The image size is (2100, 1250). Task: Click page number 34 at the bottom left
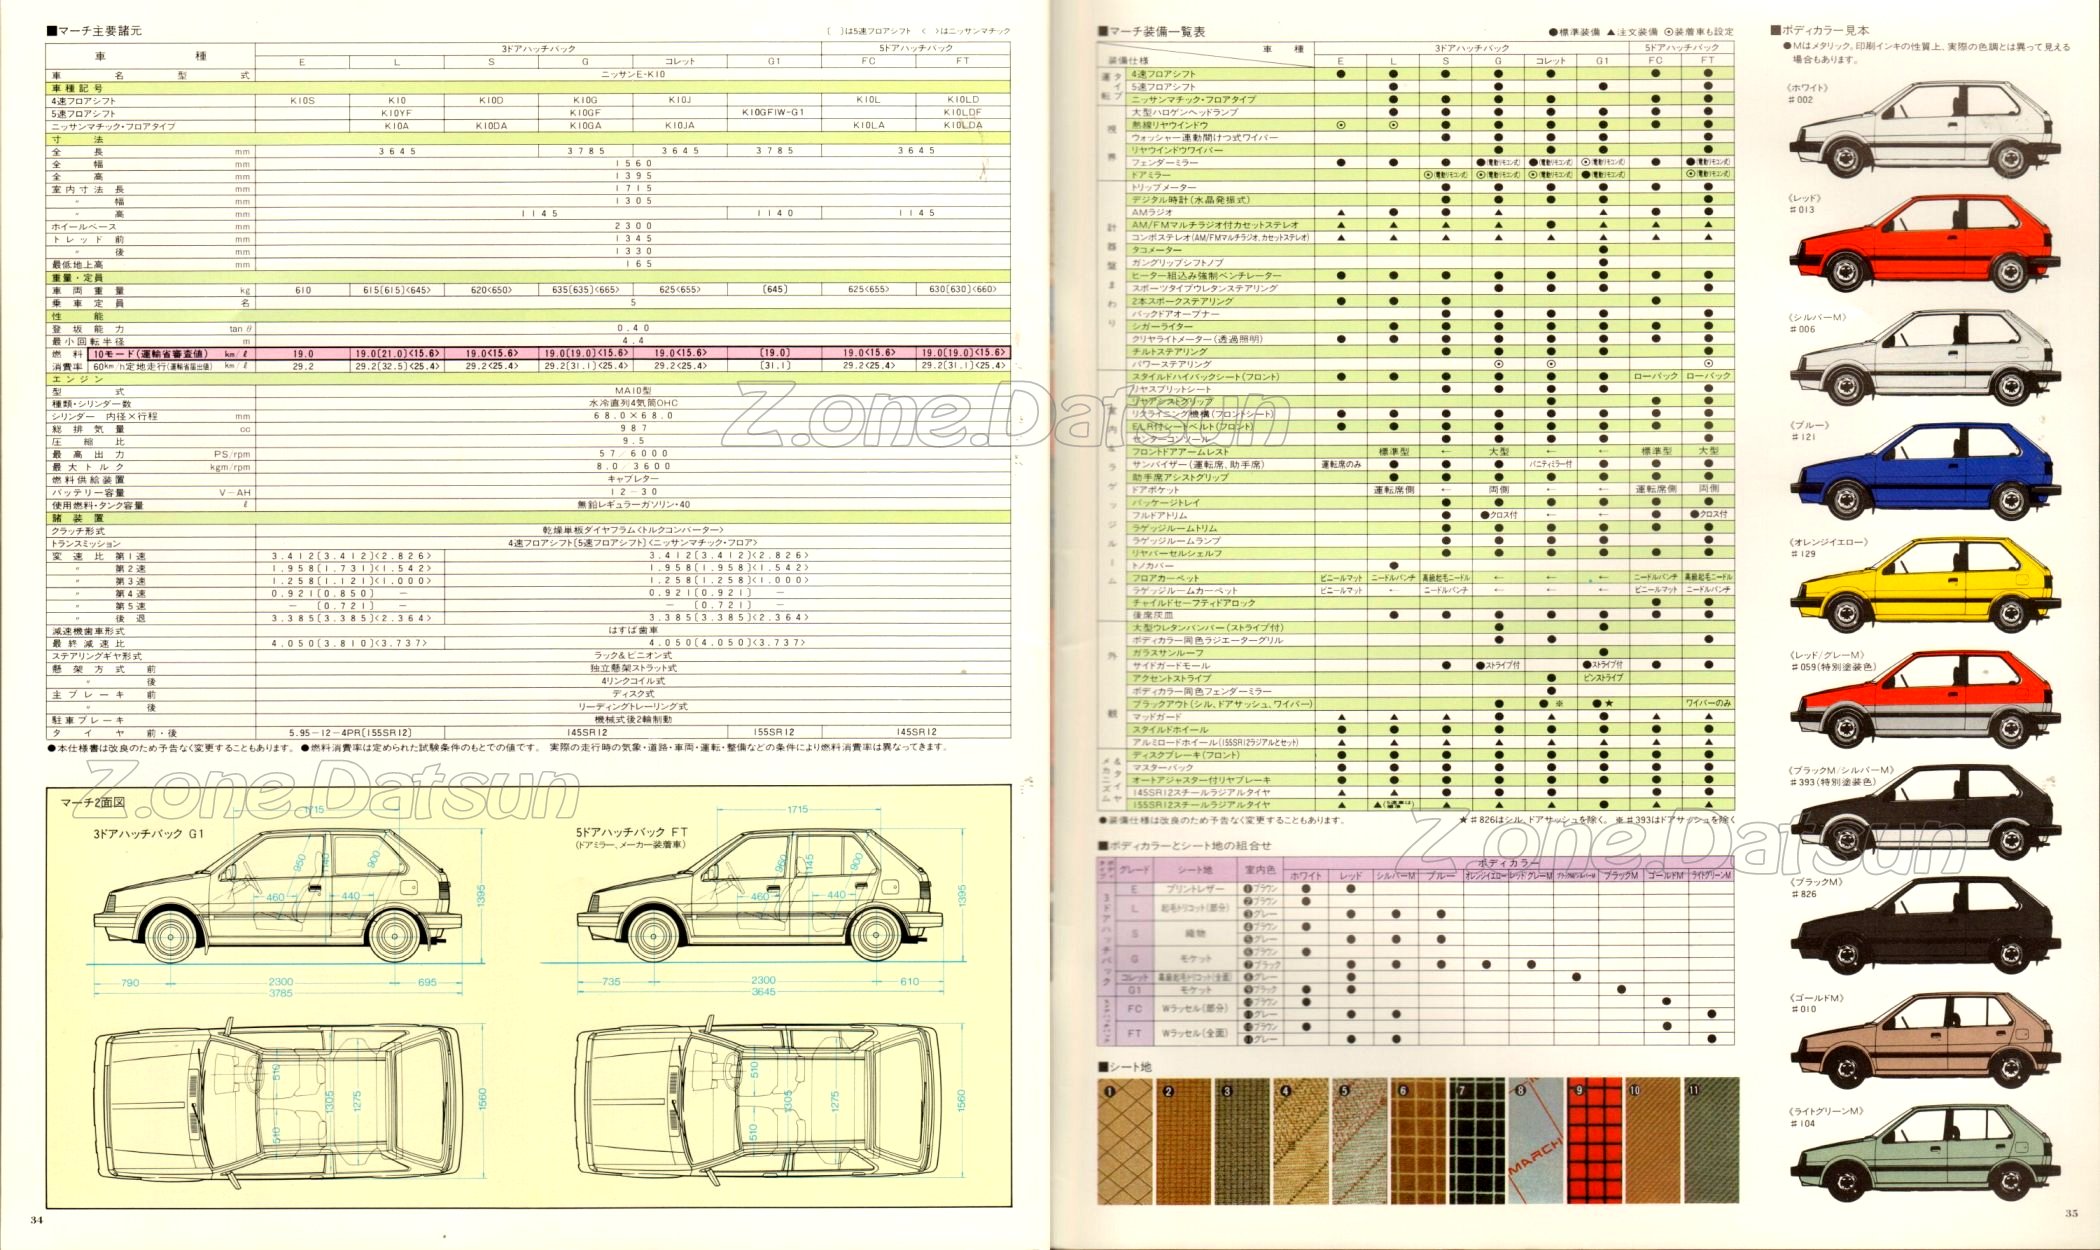tap(37, 1219)
